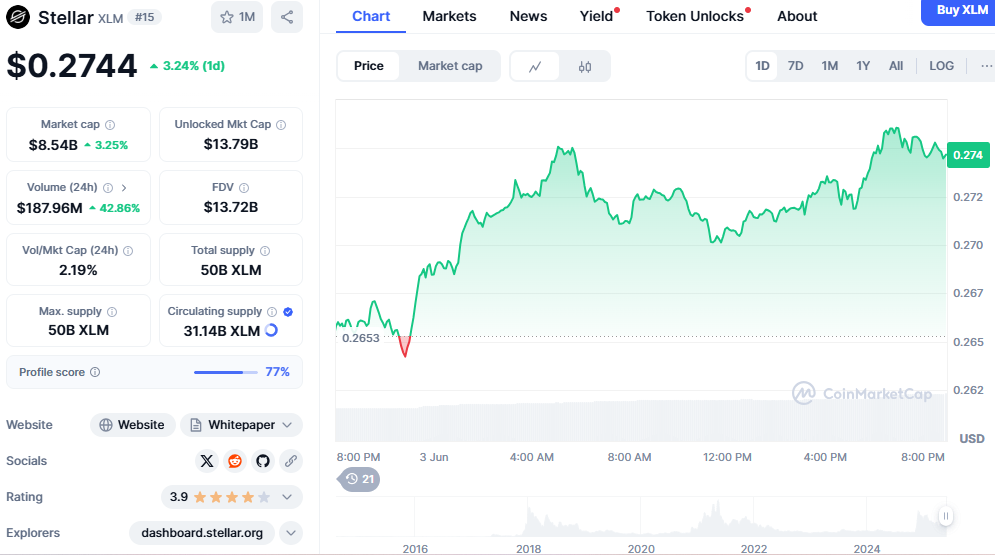Open the Token Unlocks tab
This screenshot has width=995, height=555.
point(697,16)
